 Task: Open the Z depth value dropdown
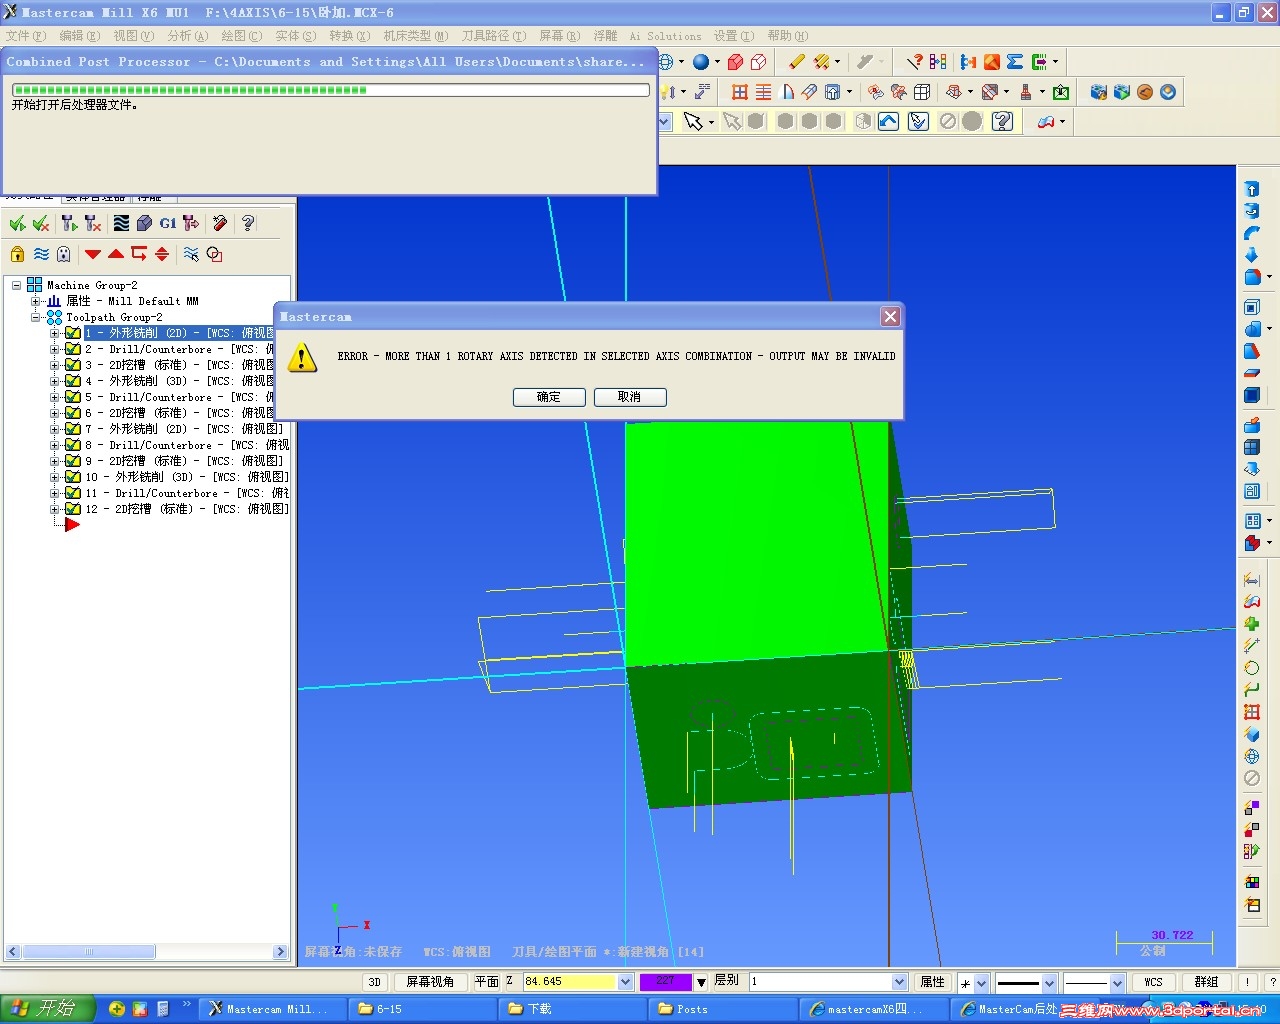(625, 982)
